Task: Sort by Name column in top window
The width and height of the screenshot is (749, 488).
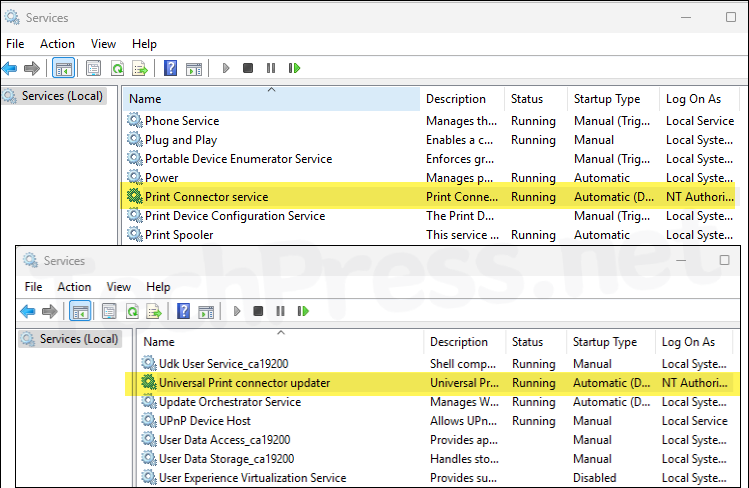Action: point(272,99)
